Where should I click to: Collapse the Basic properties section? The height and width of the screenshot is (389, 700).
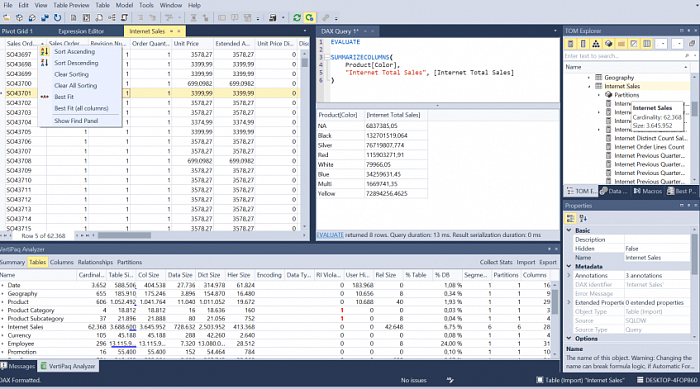click(569, 230)
